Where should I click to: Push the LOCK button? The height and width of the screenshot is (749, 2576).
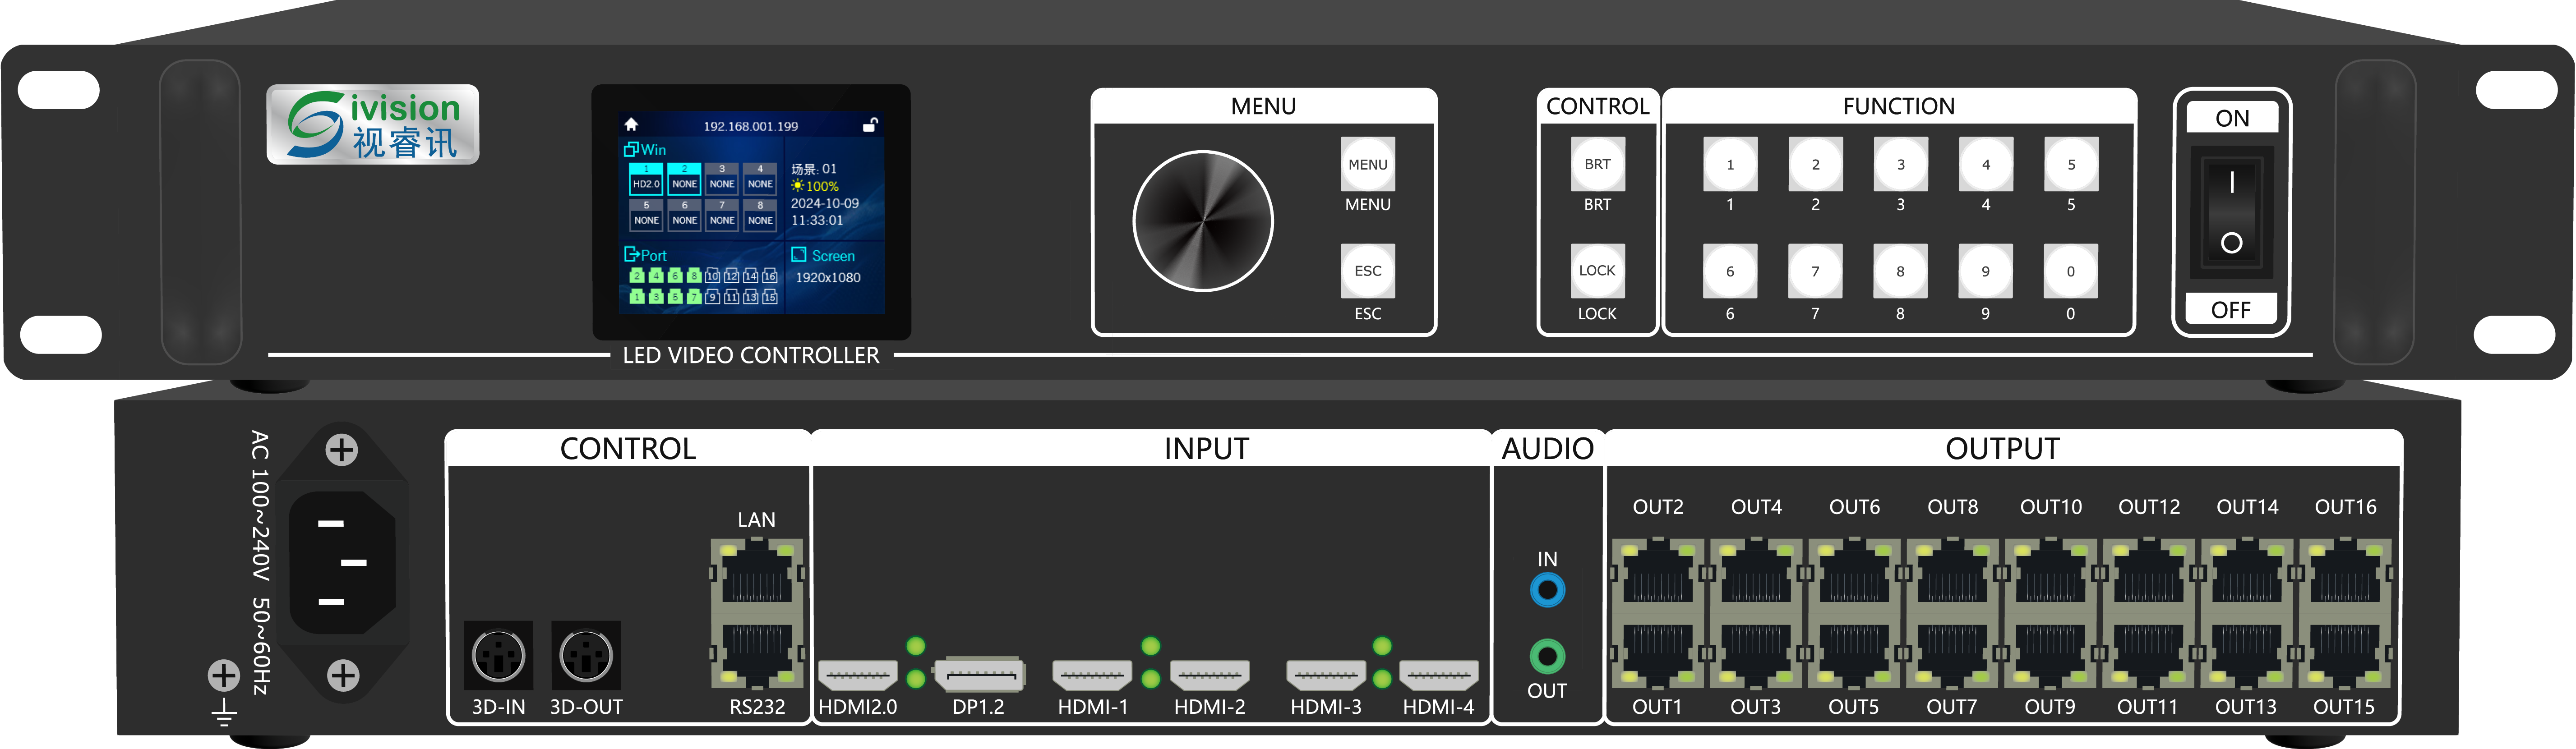(x=1597, y=271)
